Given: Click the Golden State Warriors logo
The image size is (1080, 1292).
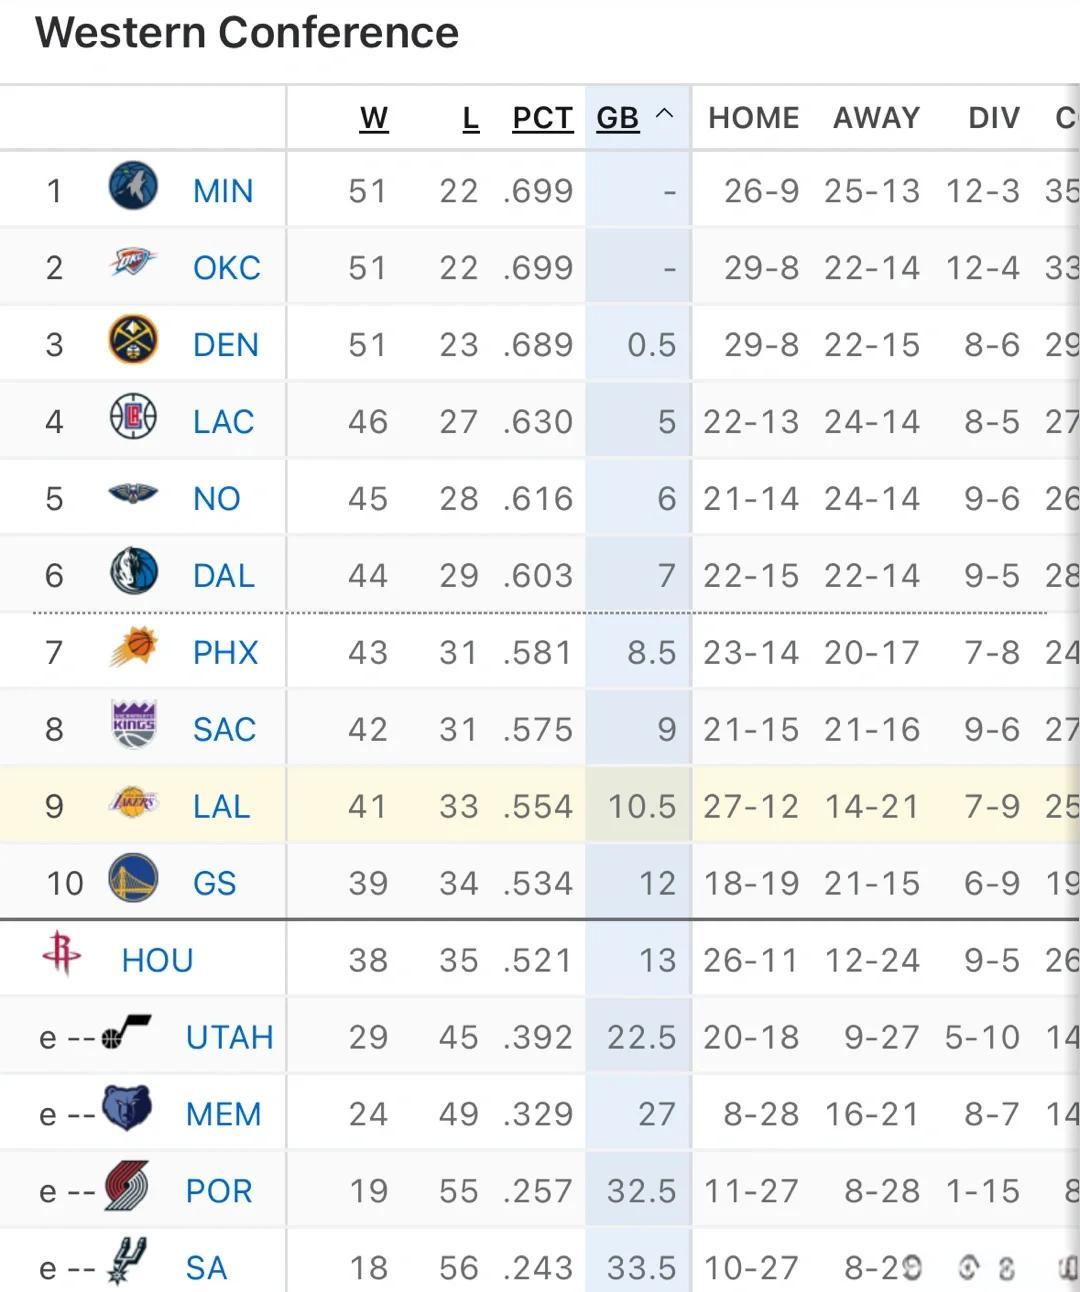Looking at the screenshot, I should (x=133, y=879).
